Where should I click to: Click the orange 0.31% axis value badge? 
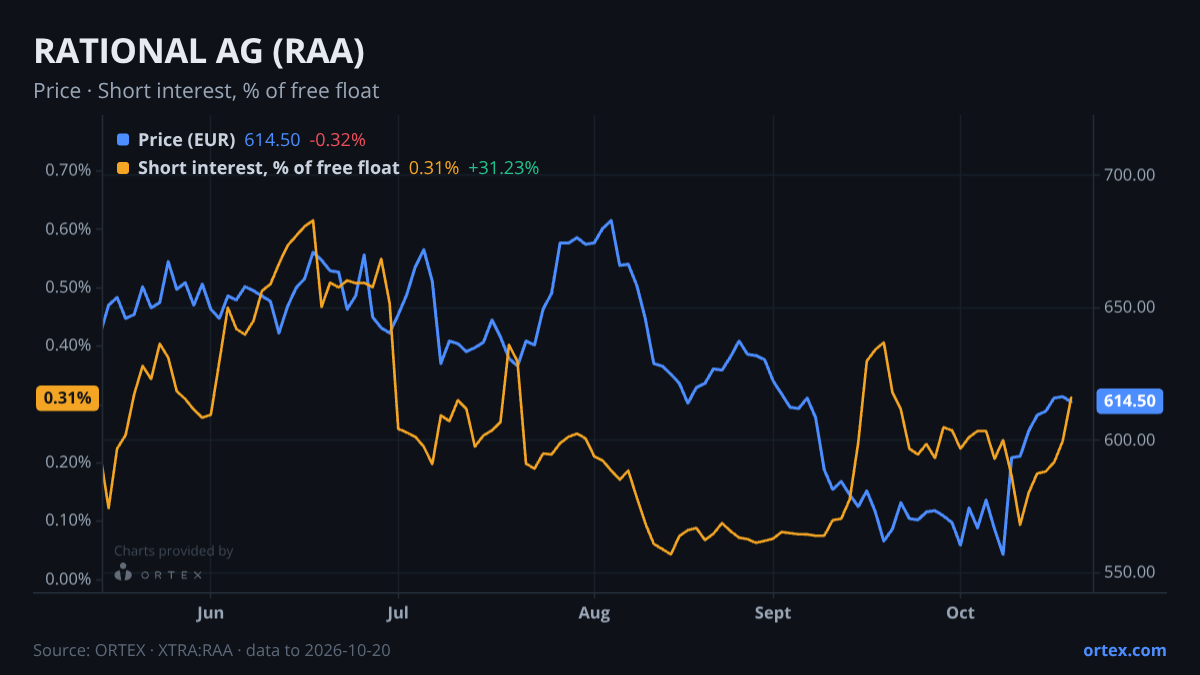coord(68,398)
